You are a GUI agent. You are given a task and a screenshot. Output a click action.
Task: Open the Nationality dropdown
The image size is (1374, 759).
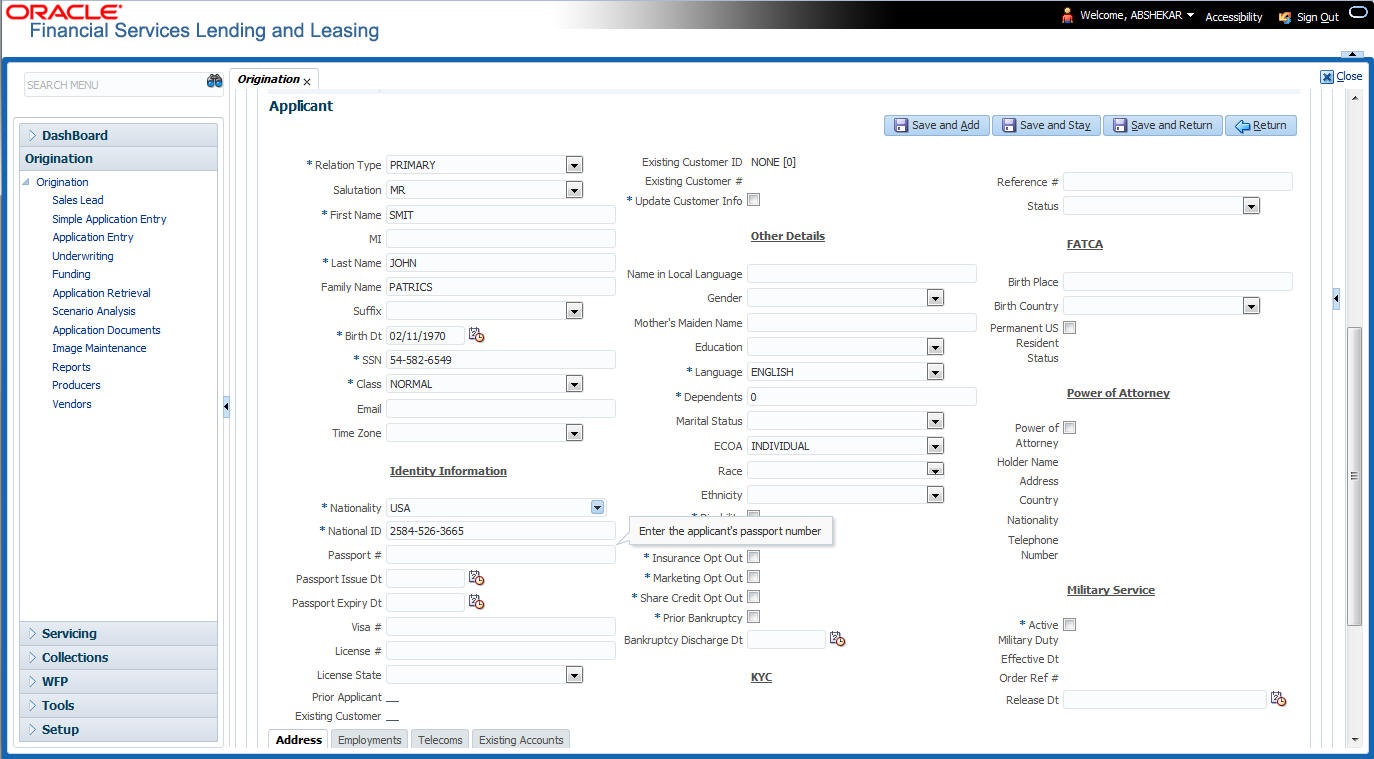pos(597,508)
